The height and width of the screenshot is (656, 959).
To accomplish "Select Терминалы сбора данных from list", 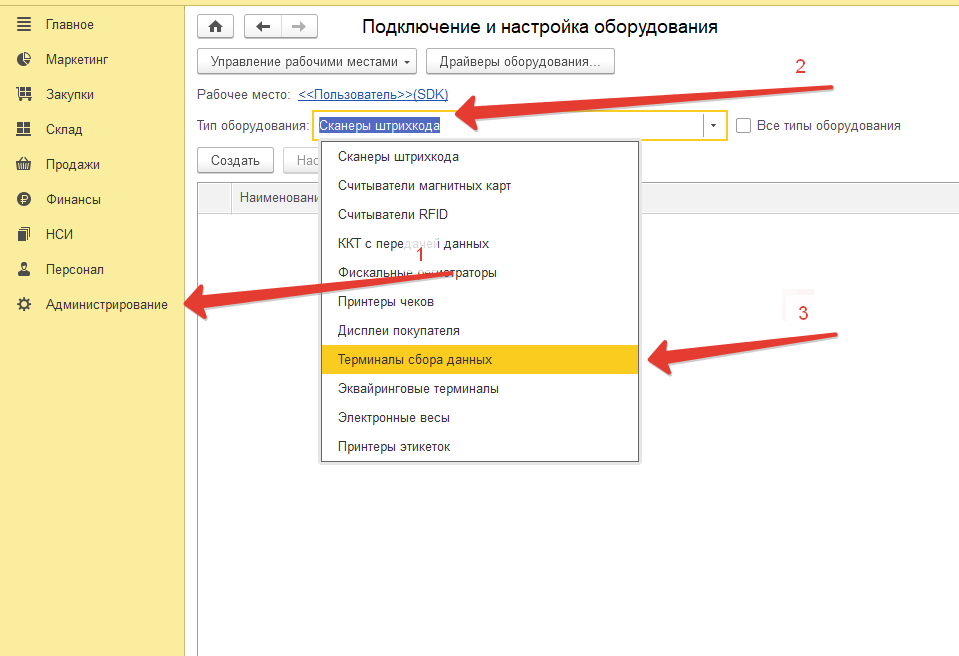I will [x=415, y=360].
